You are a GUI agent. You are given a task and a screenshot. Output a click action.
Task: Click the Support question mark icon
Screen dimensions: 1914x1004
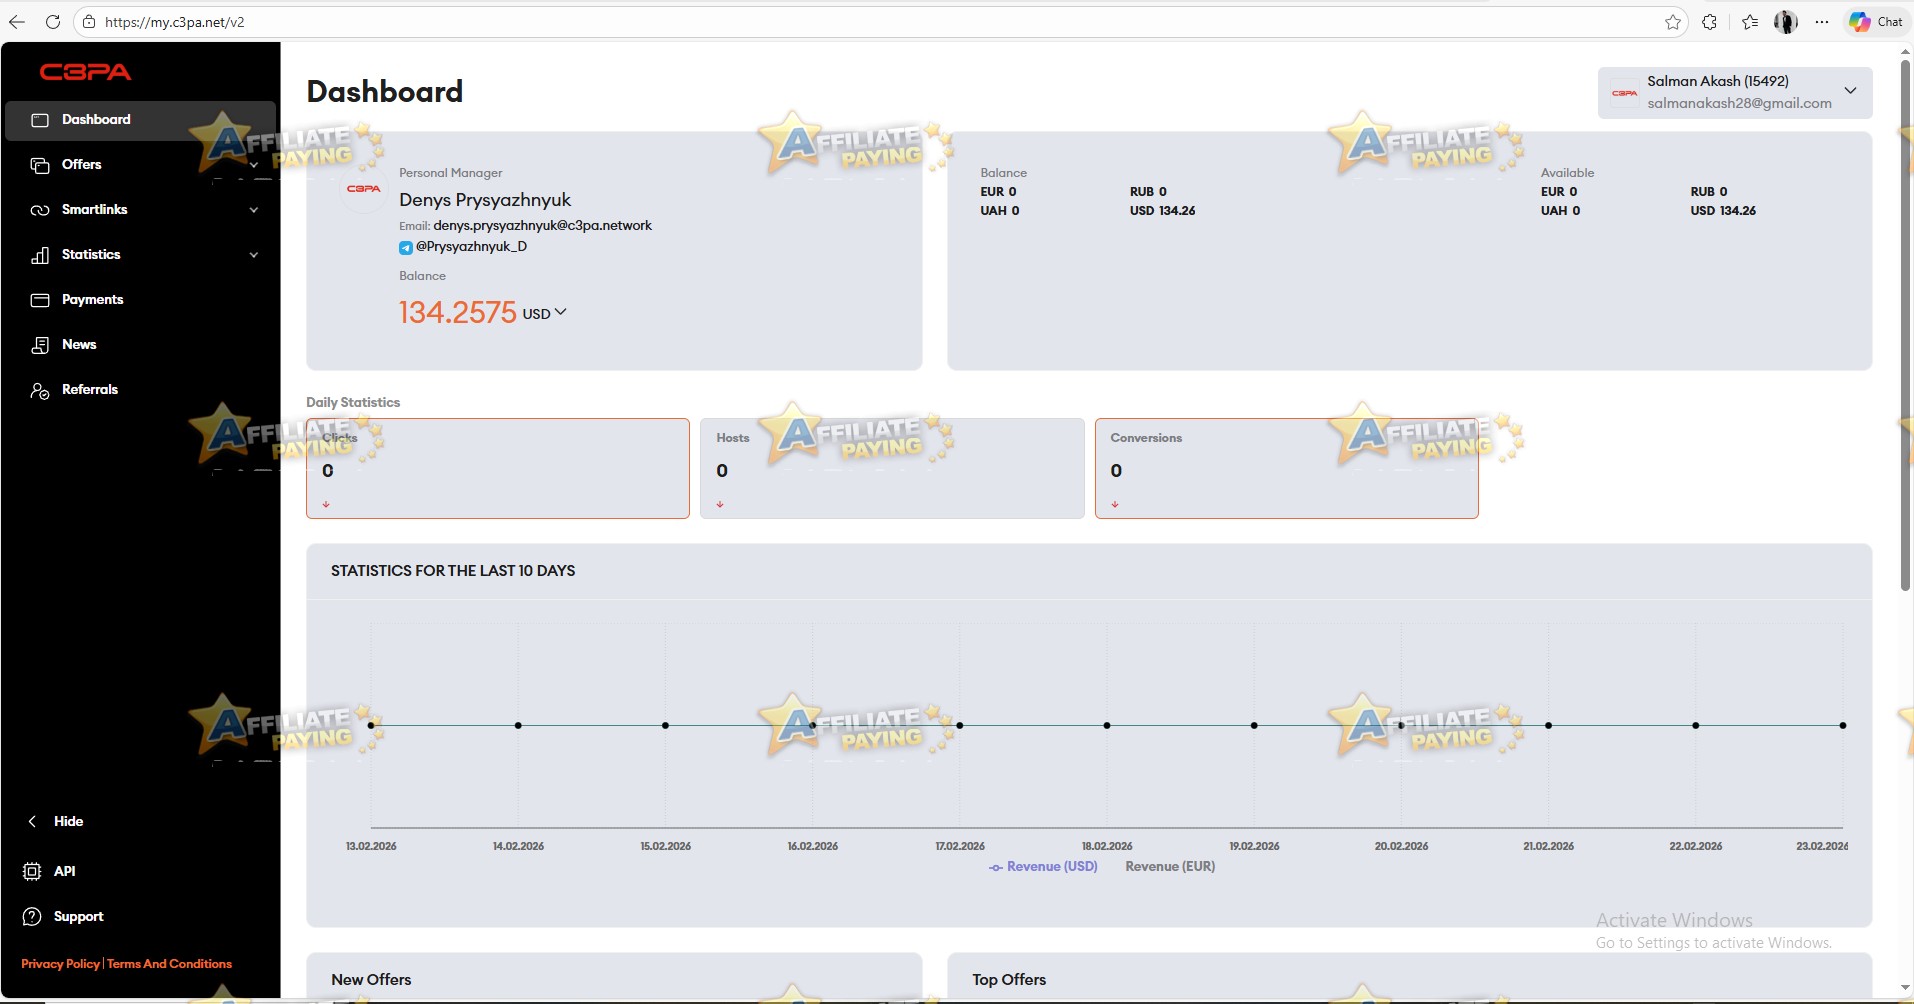pyautogui.click(x=32, y=917)
